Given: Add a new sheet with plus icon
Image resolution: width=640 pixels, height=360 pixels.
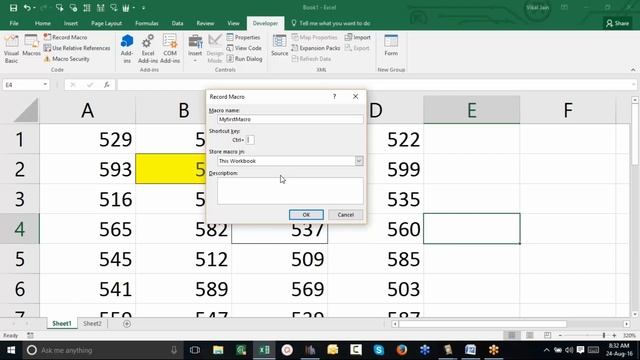Looking at the screenshot, I should tap(127, 324).
